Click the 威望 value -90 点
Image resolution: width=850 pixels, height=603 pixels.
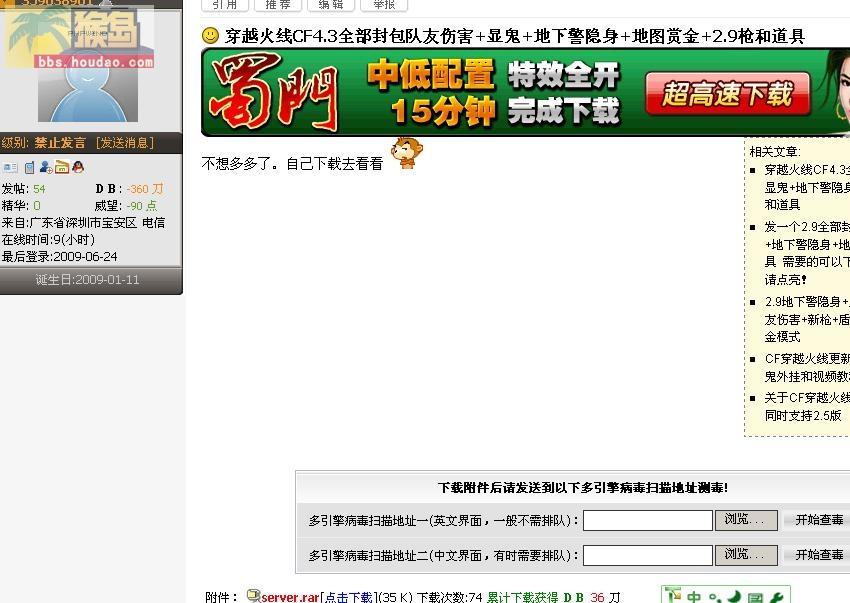point(142,206)
